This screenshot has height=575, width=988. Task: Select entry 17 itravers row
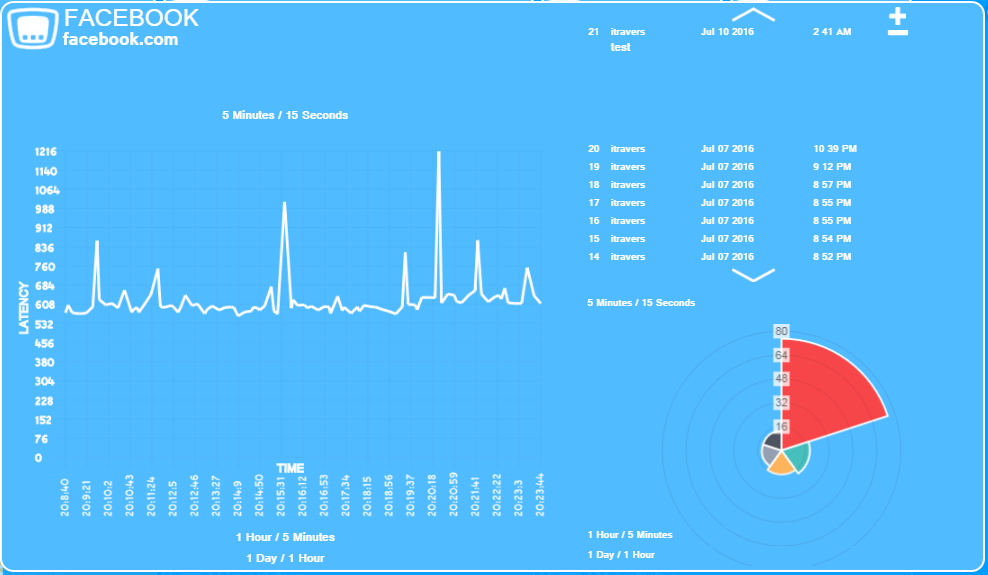pos(720,203)
